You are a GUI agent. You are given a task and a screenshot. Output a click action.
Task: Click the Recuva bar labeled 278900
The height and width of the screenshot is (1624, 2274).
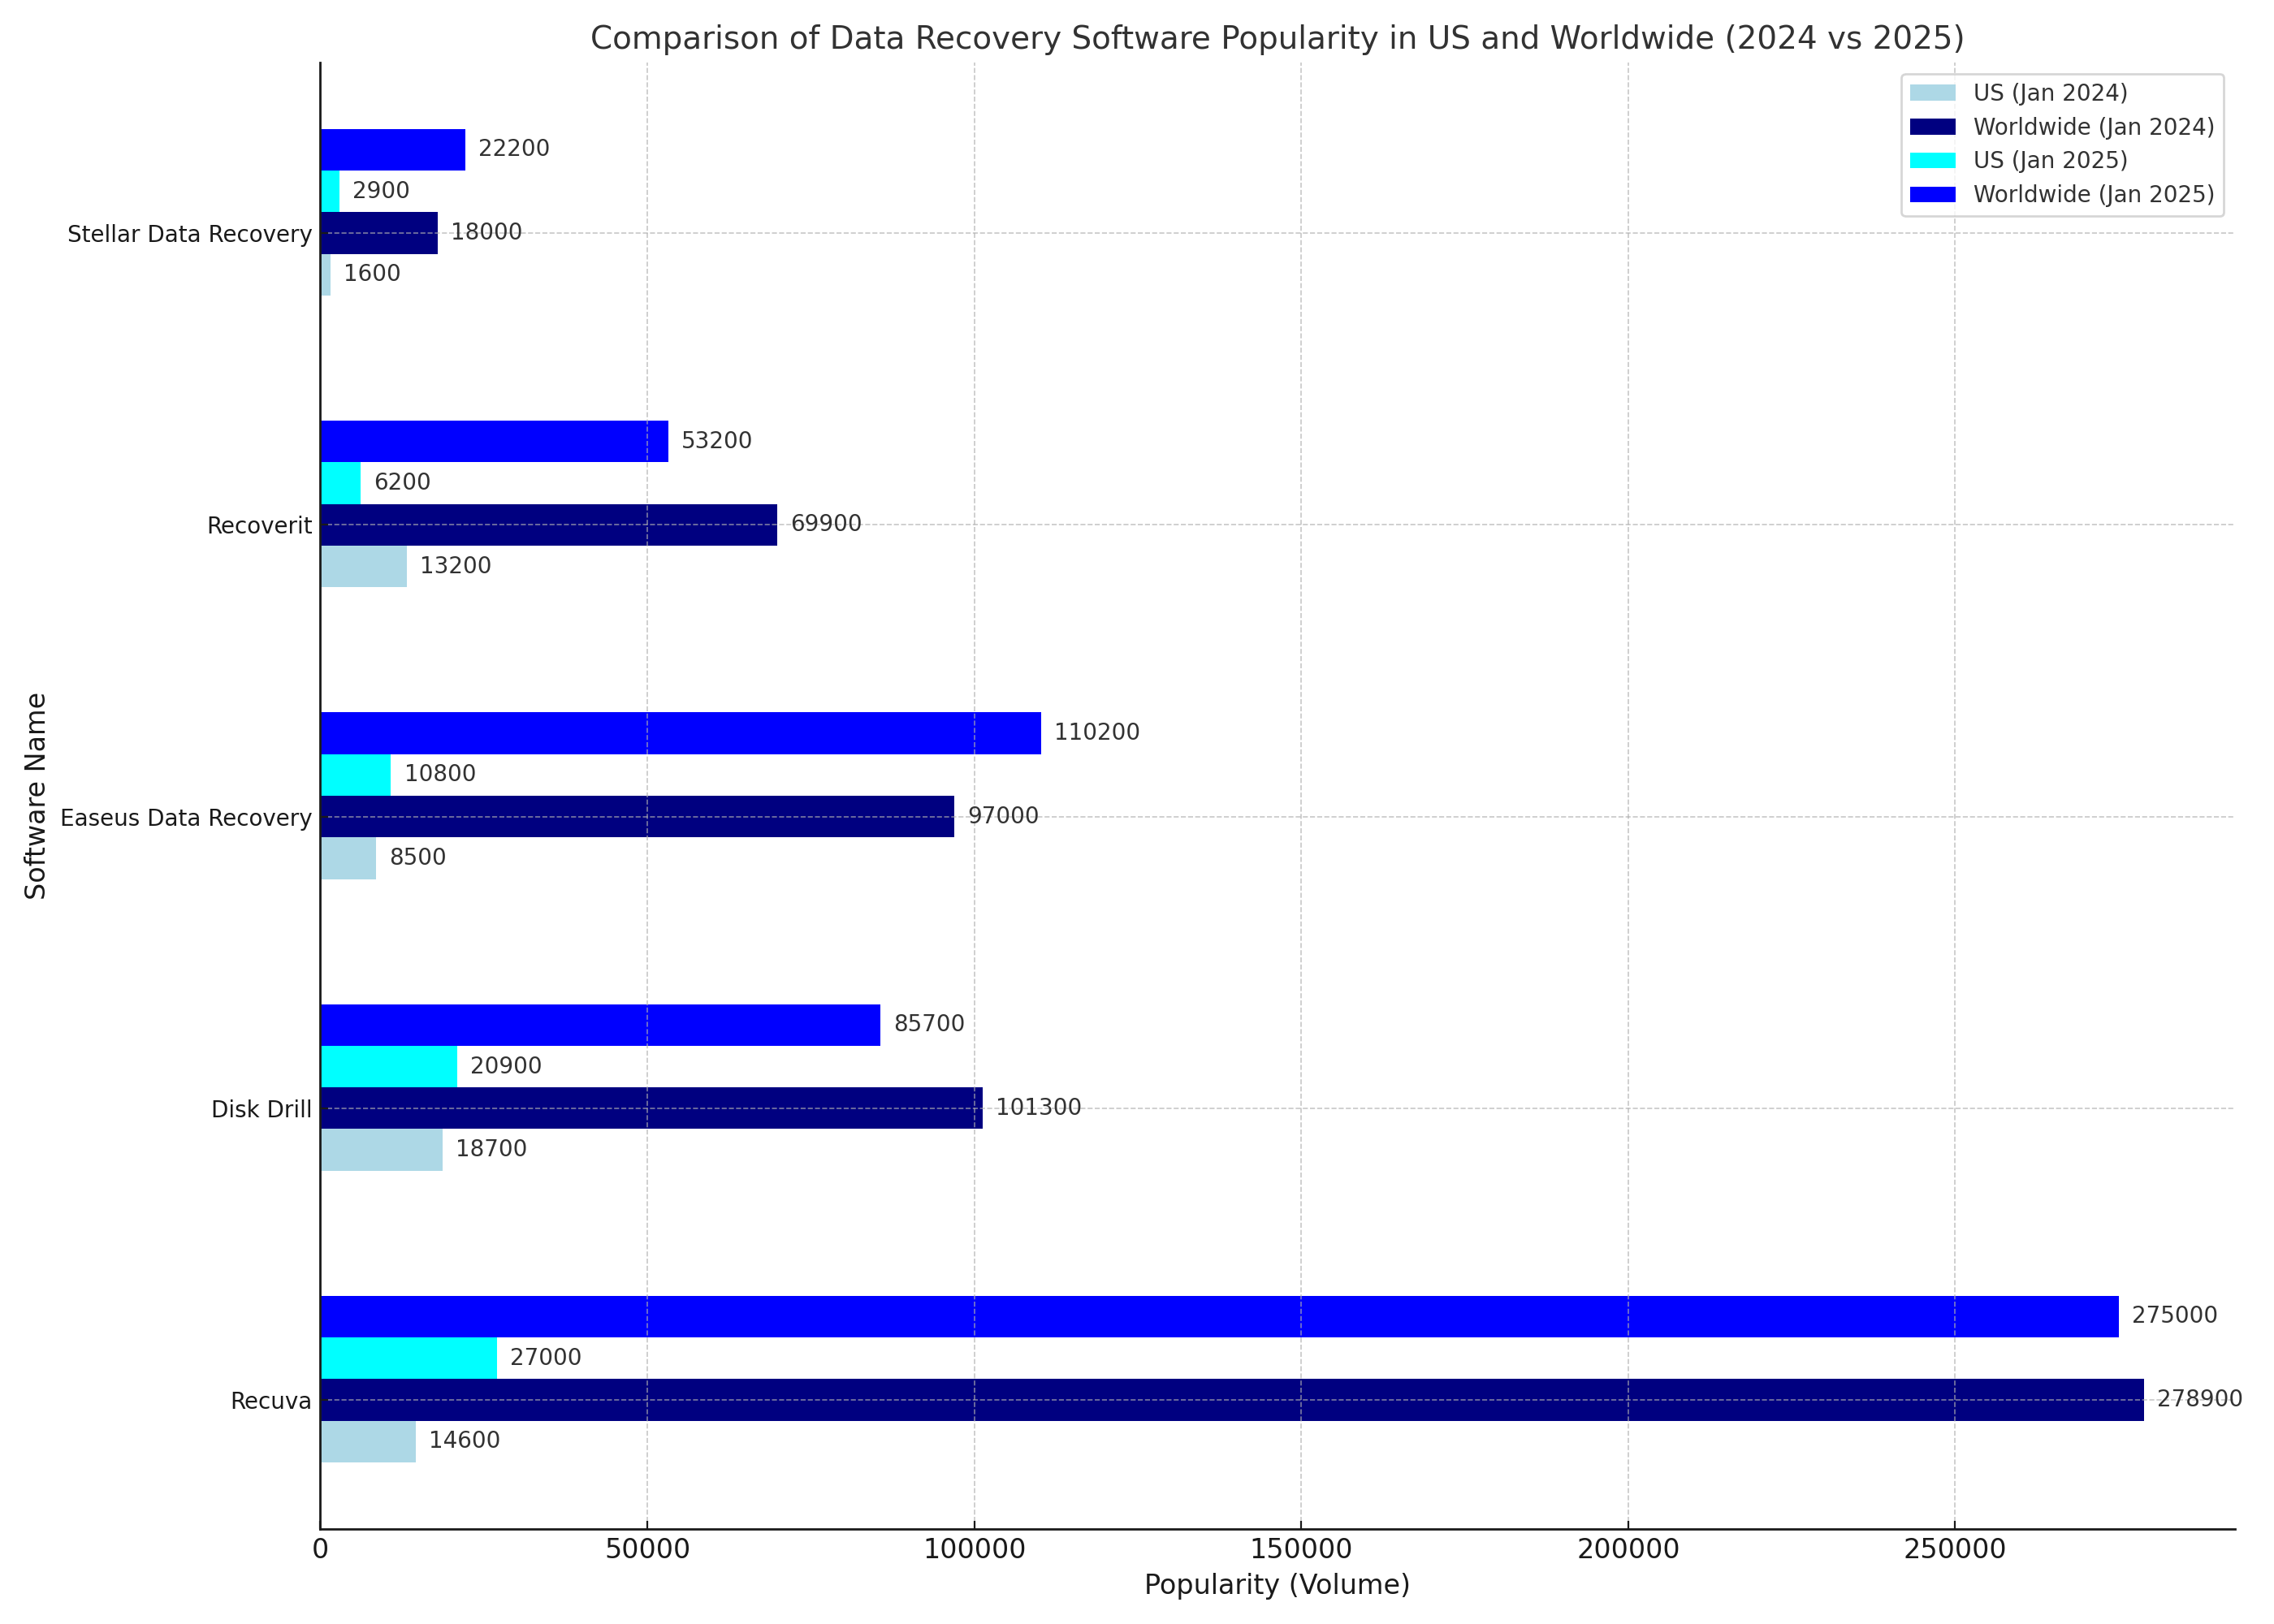(x=1232, y=1400)
